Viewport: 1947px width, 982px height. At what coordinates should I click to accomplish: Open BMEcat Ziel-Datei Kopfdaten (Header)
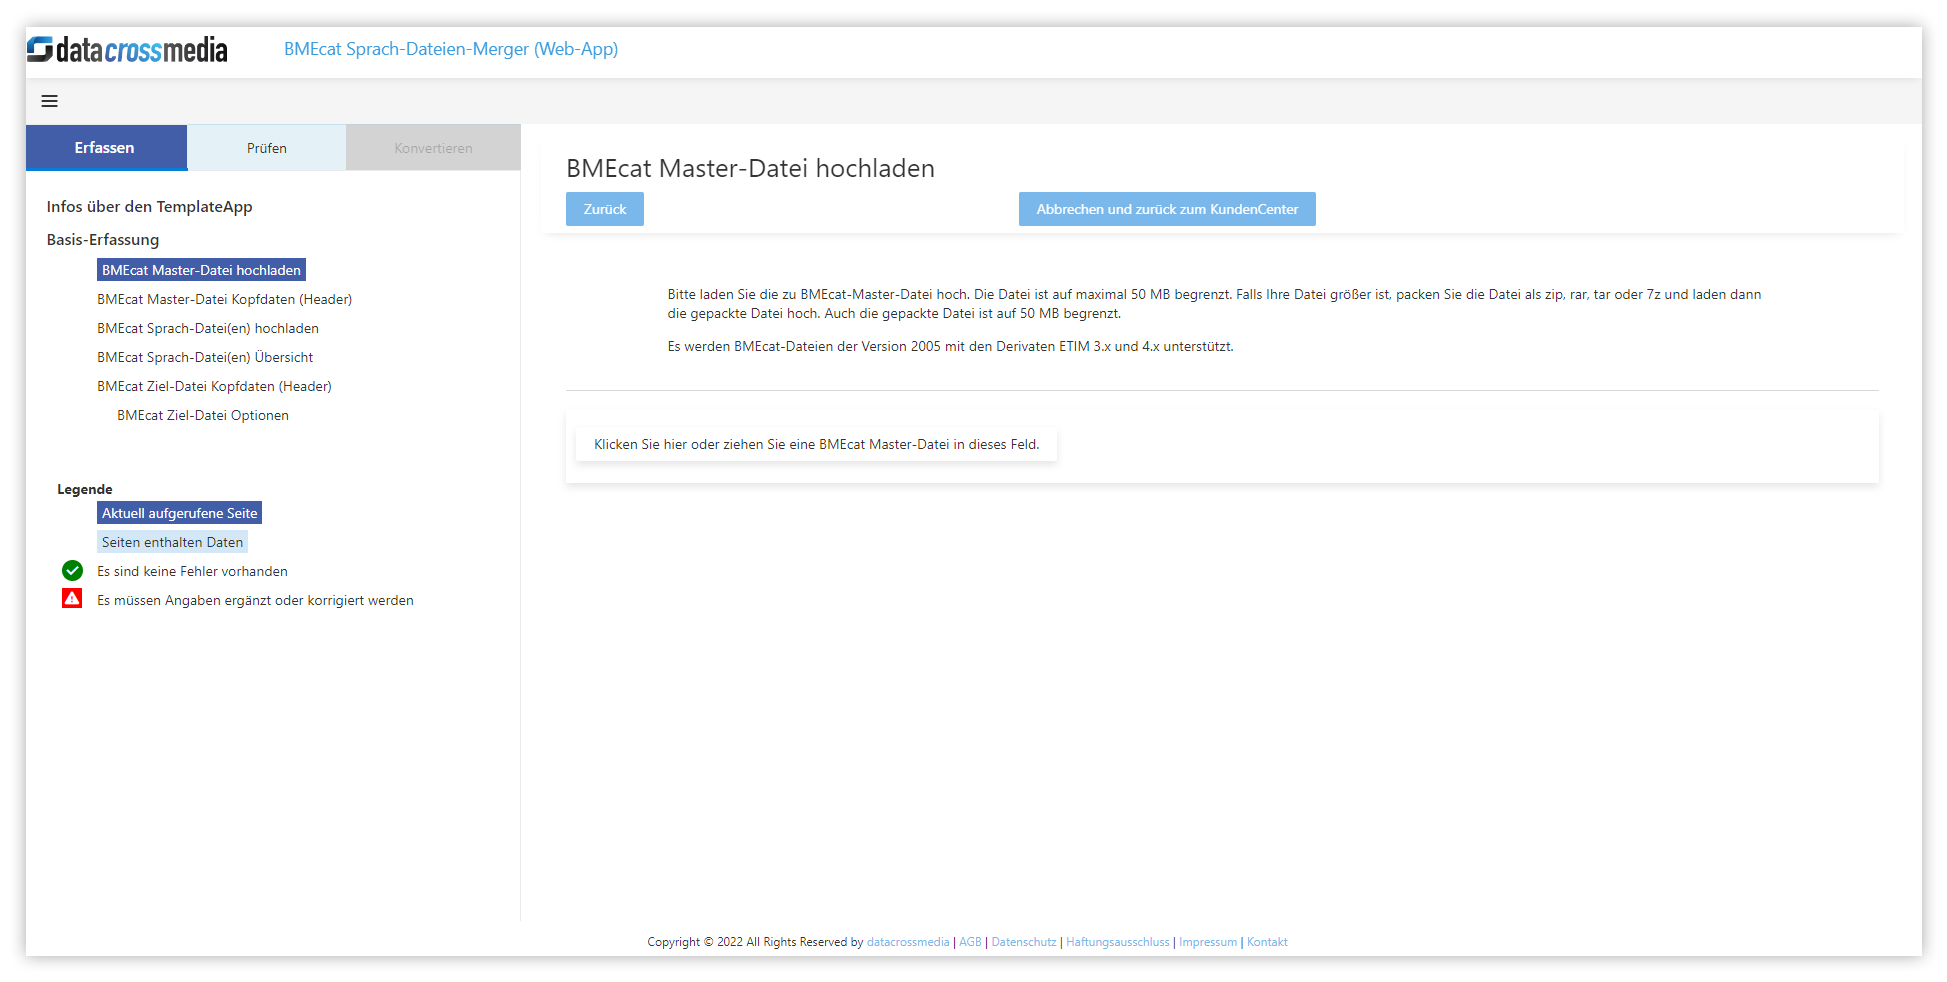click(x=214, y=386)
